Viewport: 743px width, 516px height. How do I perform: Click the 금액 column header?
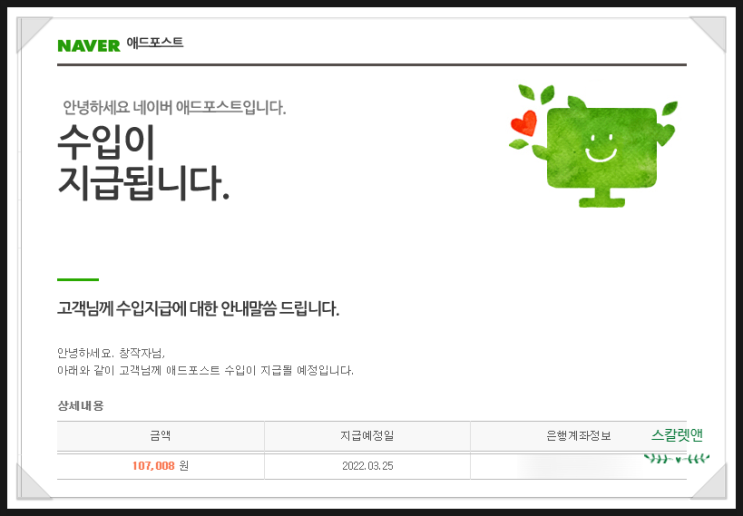161,436
